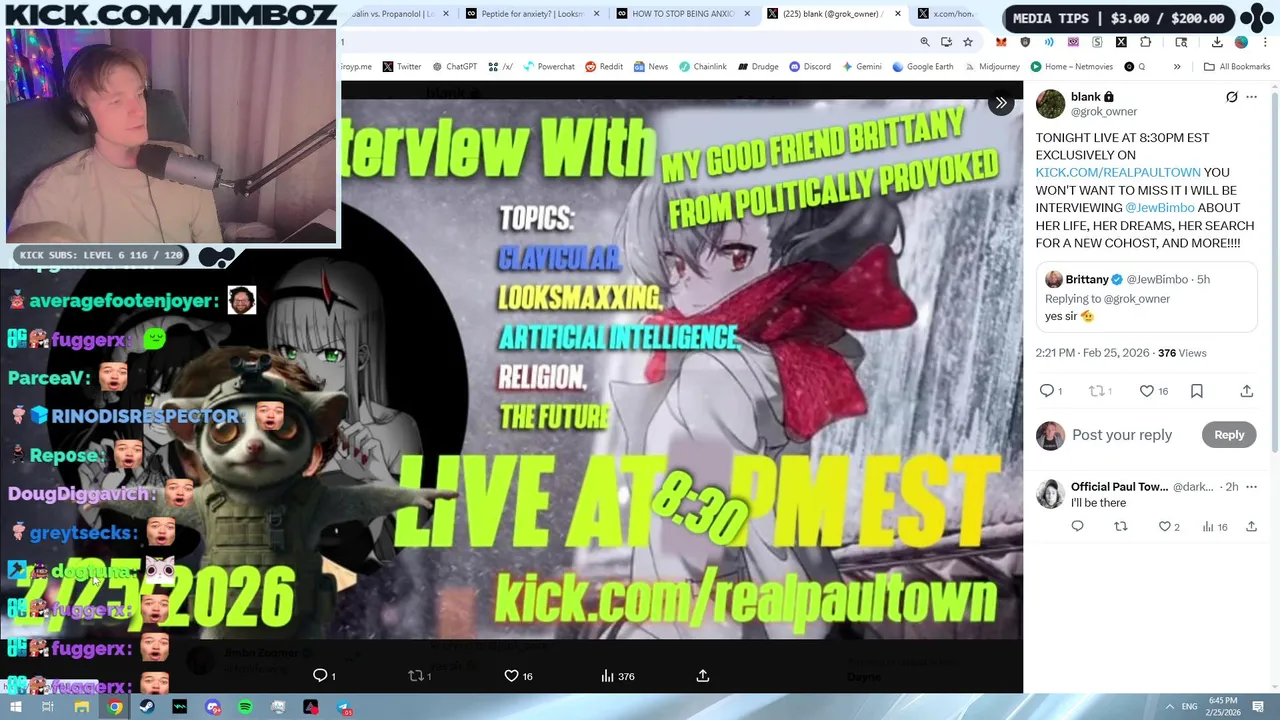Open Task View on the taskbar
1280x720 pixels.
[x=48, y=707]
